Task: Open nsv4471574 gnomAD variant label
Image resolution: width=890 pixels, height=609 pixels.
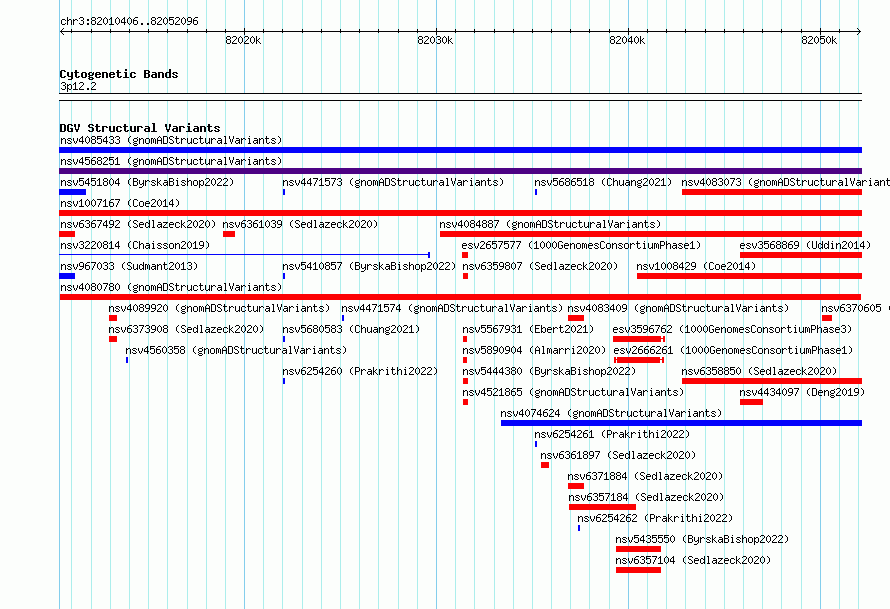Action: point(452,308)
